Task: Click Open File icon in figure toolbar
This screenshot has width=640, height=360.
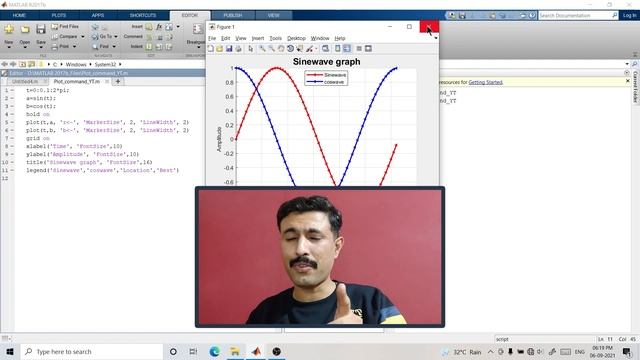Action: tap(220, 49)
